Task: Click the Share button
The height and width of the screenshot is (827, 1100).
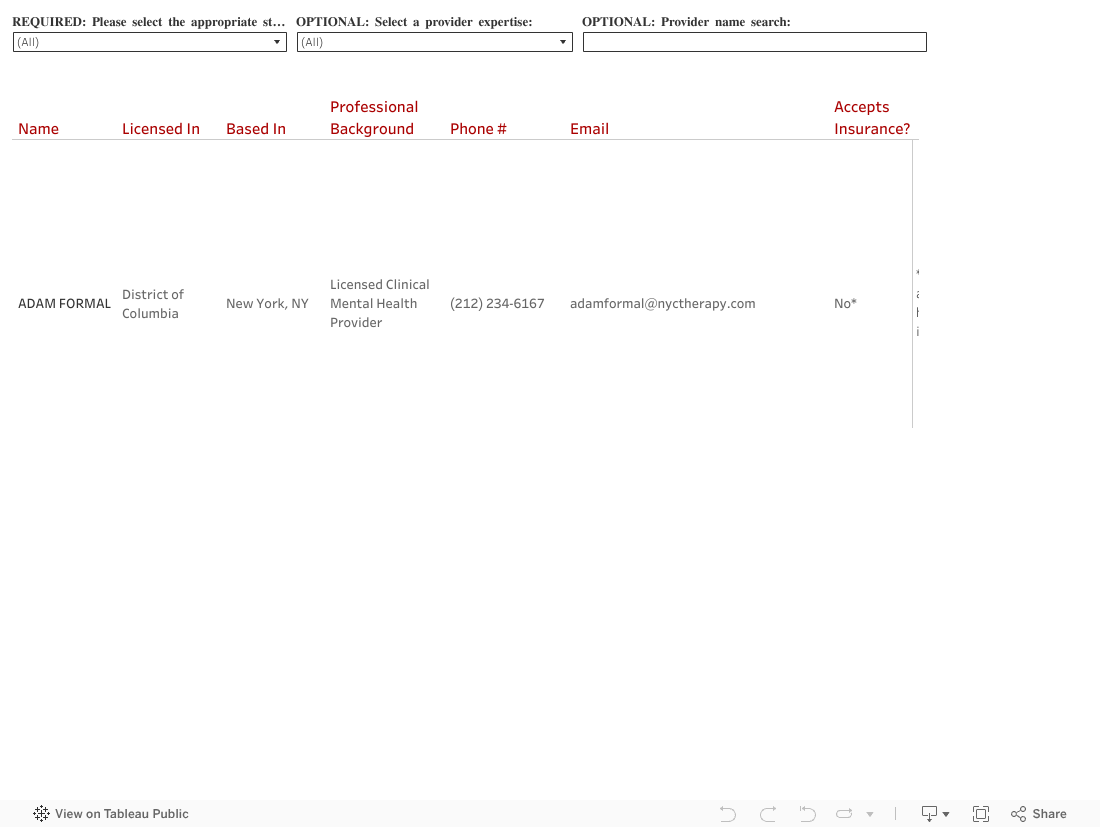Action: pos(1039,814)
